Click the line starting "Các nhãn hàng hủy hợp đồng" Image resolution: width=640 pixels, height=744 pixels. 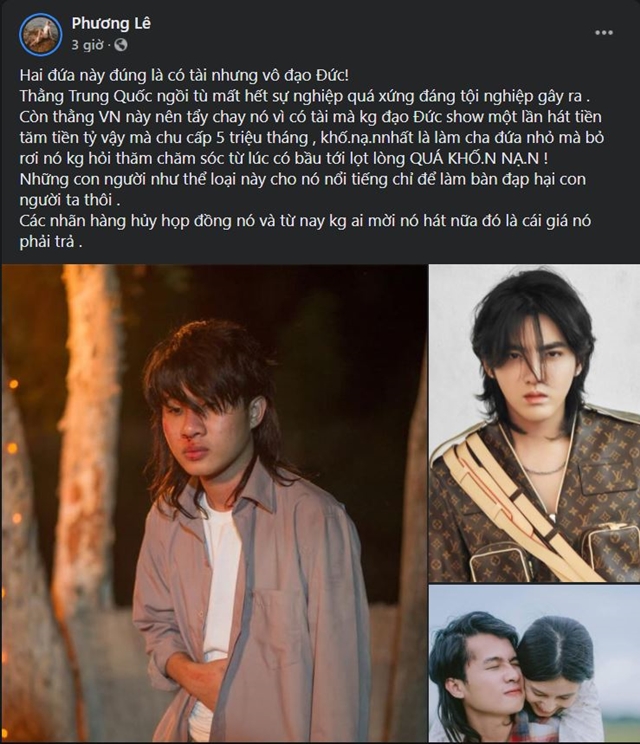click(305, 222)
